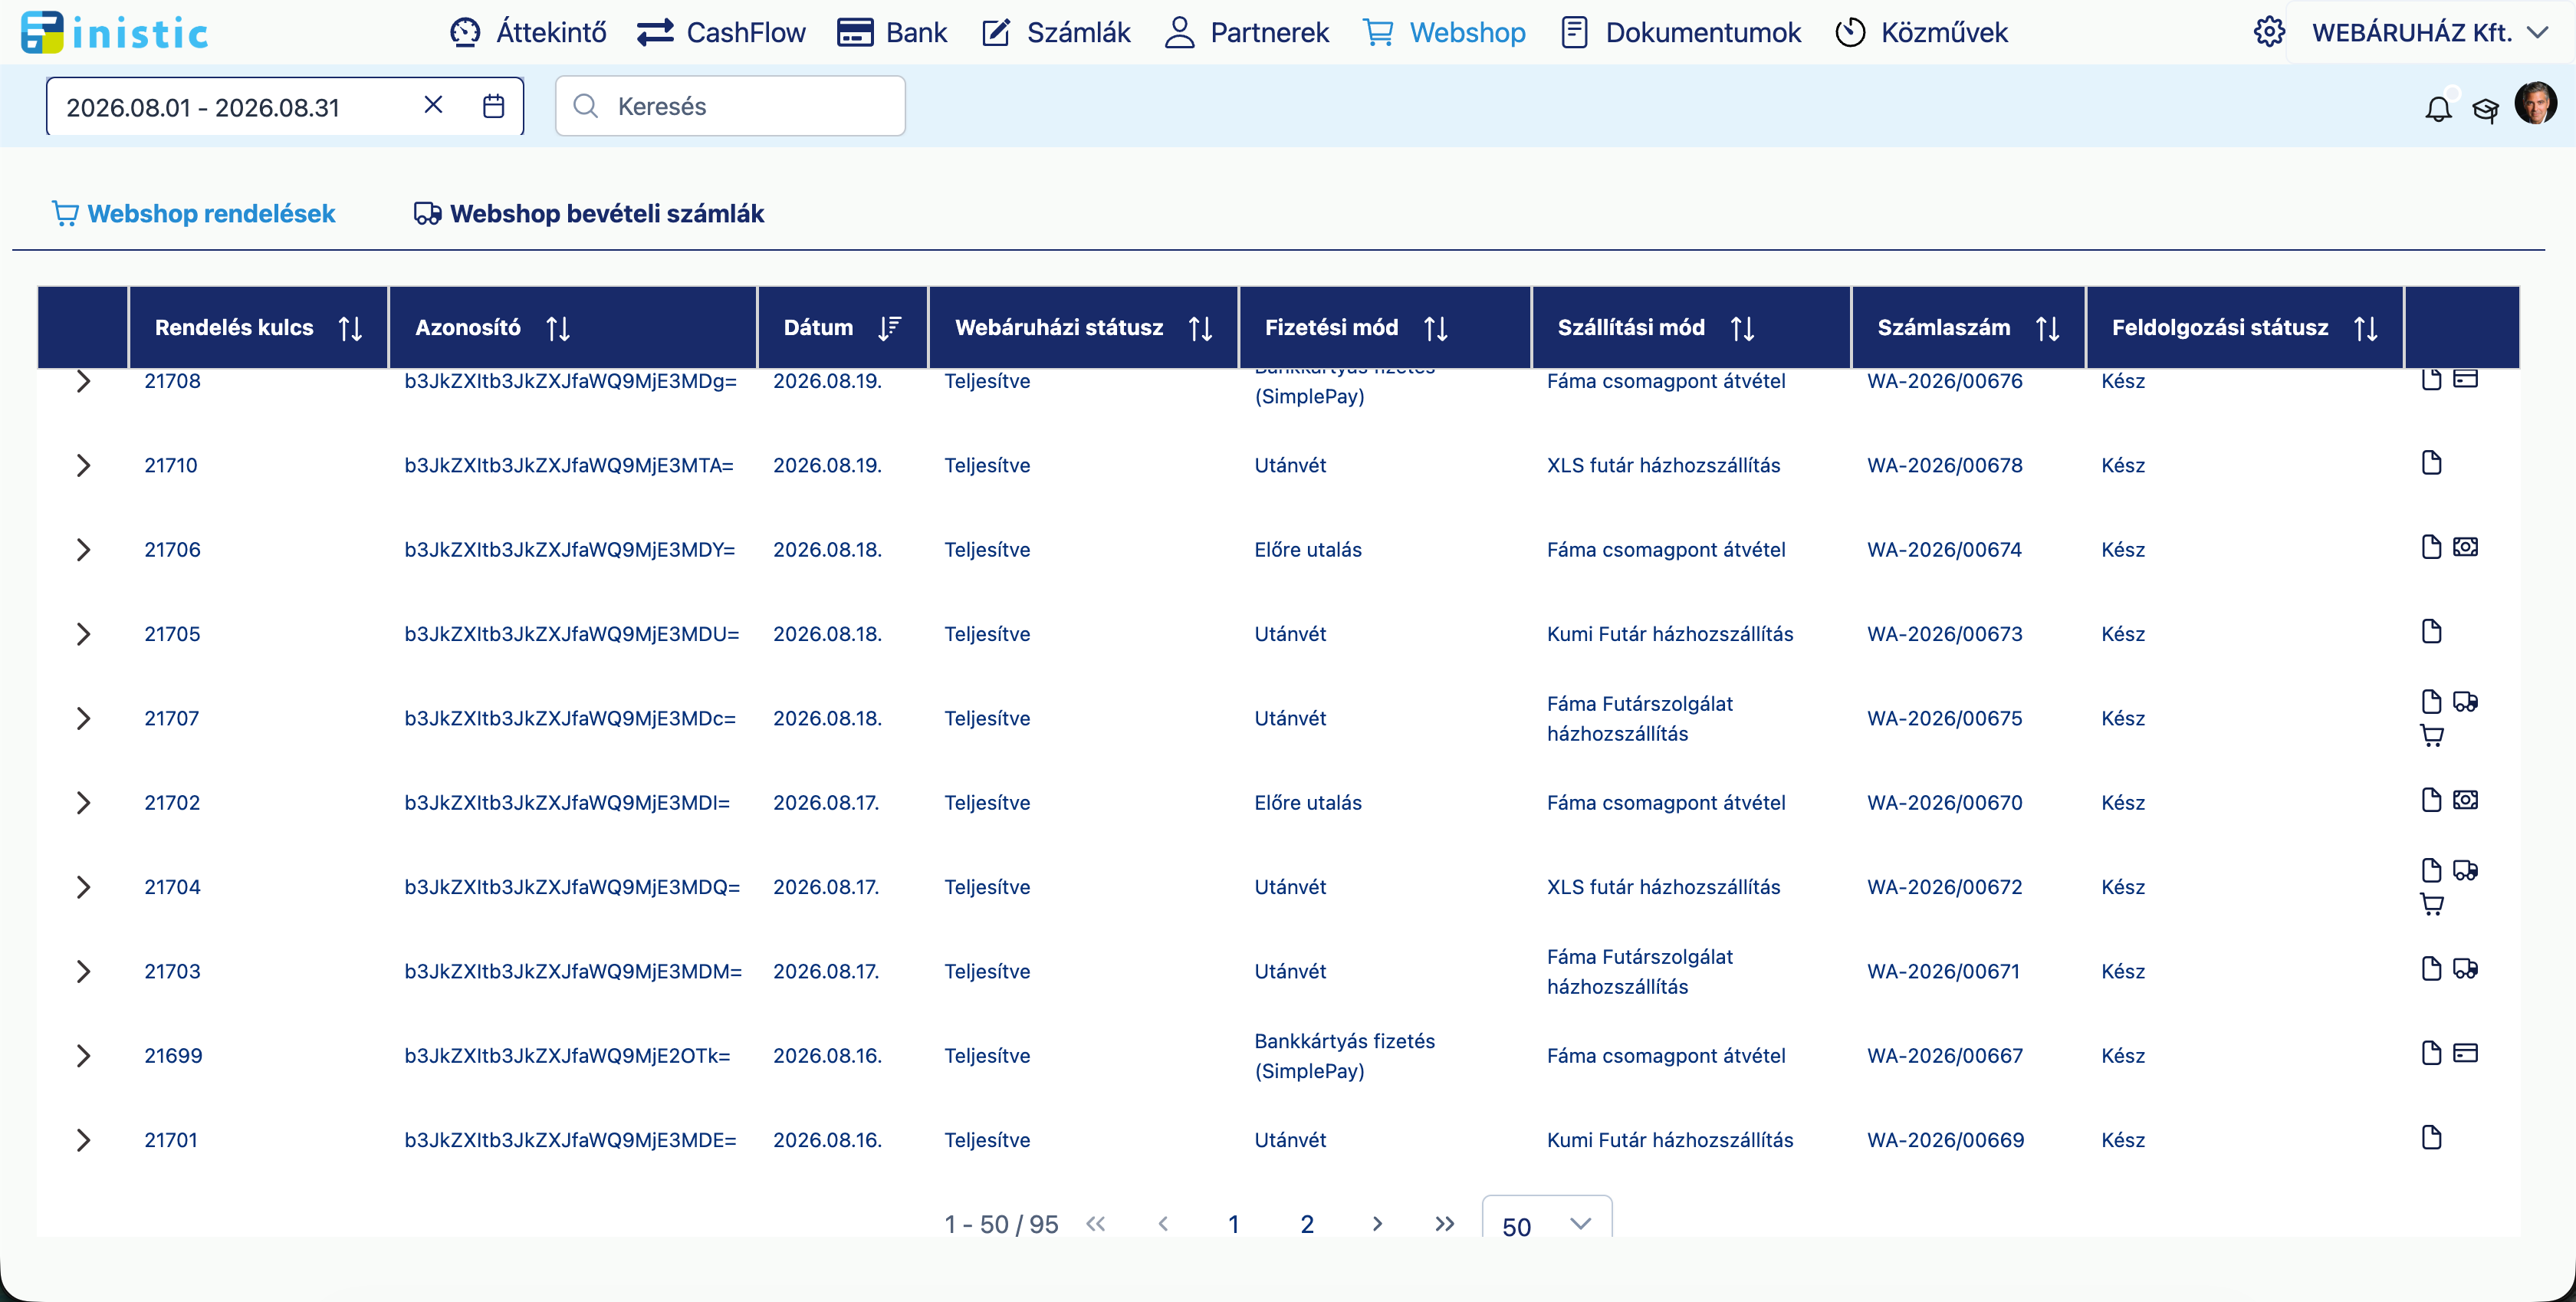
Task: Switch to Webshop bevételi számlák tab
Action: (589, 213)
